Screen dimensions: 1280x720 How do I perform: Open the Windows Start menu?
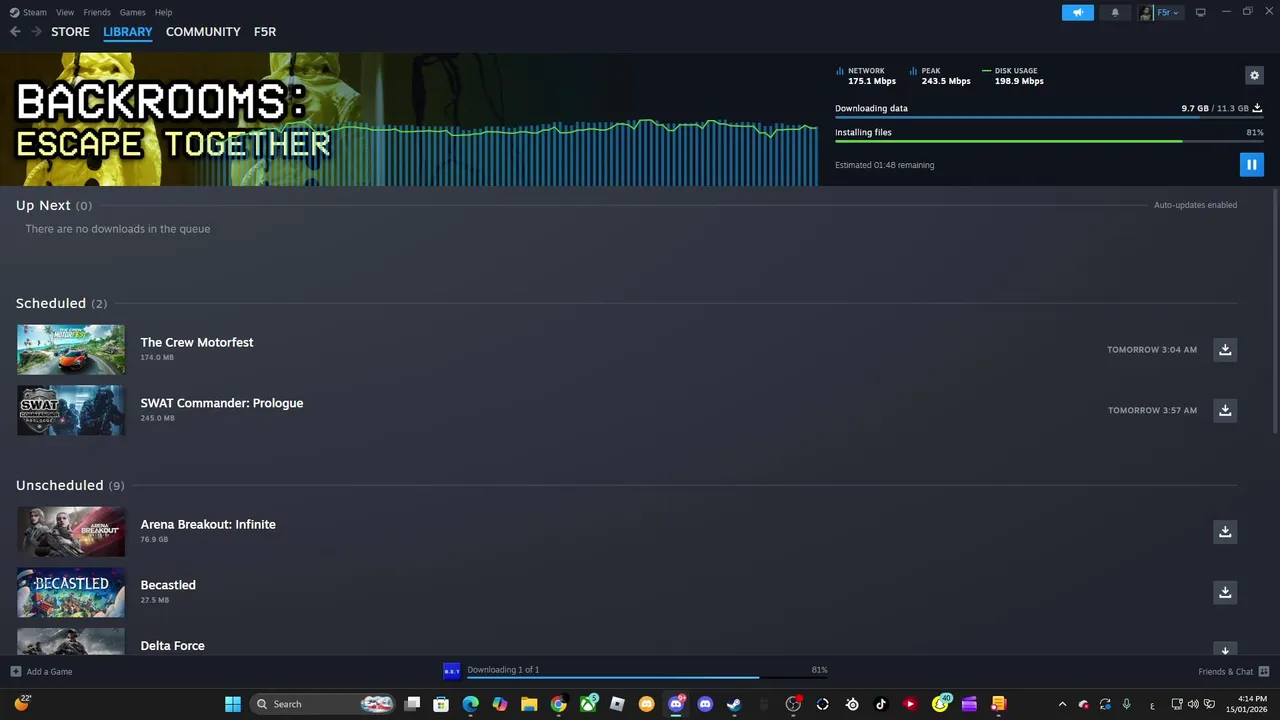233,704
